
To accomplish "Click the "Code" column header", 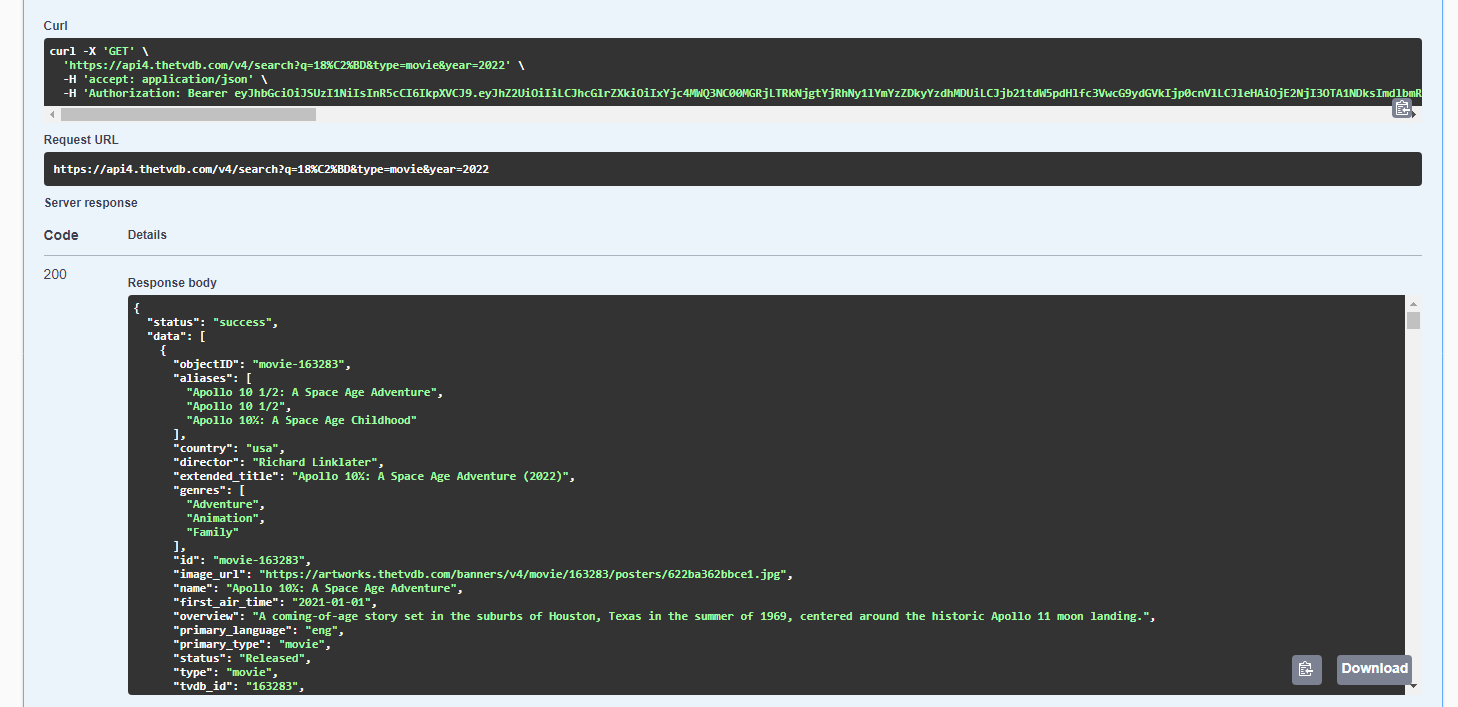I will tap(61, 235).
